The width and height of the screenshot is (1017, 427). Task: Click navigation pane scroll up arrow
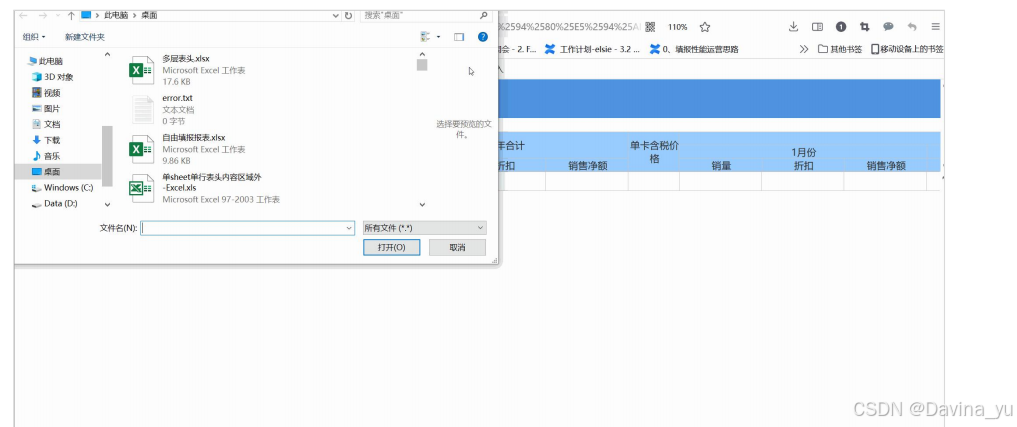(107, 55)
